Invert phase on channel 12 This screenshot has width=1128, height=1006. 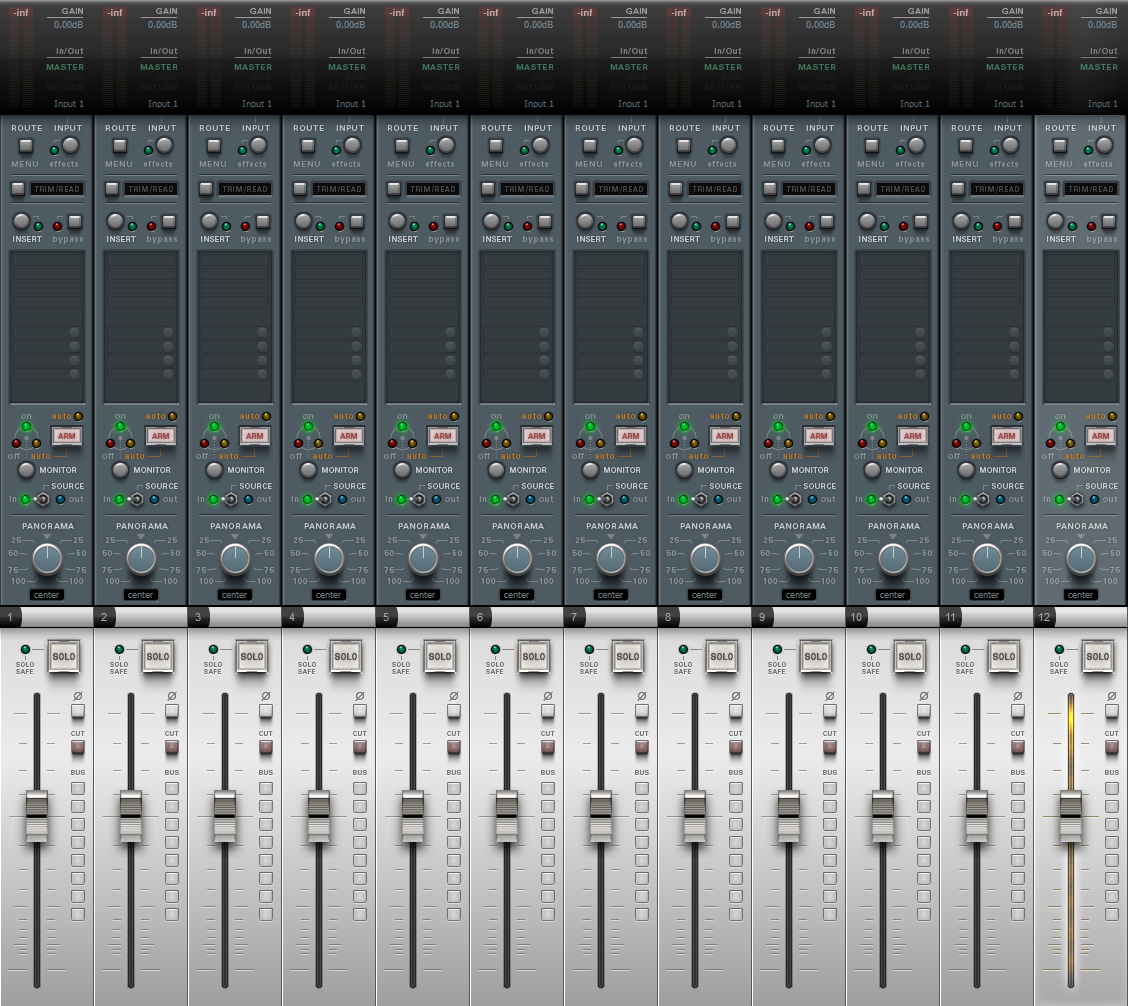pyautogui.click(x=1111, y=711)
